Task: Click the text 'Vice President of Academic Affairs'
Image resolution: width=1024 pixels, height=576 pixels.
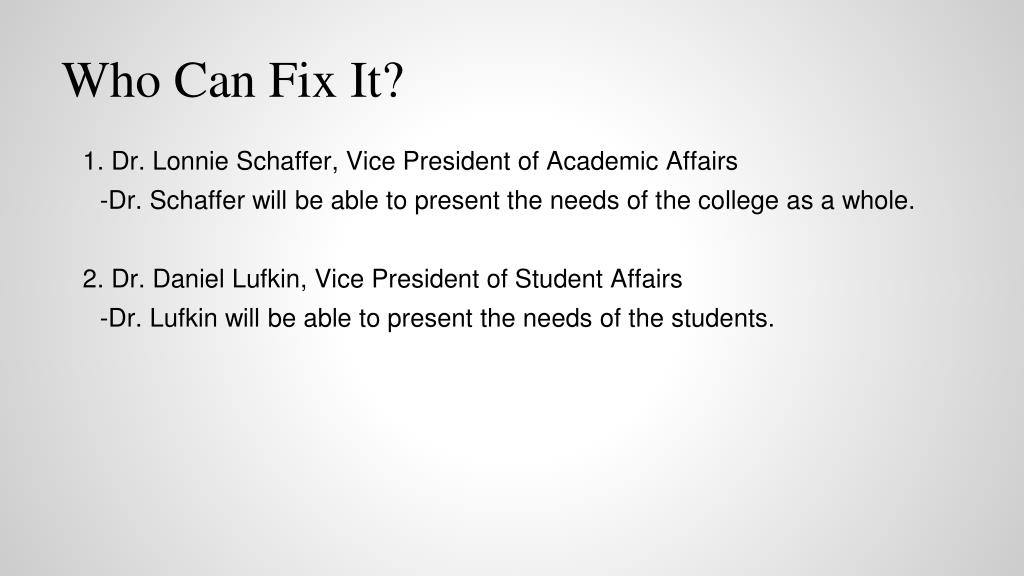Action: pos(541,161)
